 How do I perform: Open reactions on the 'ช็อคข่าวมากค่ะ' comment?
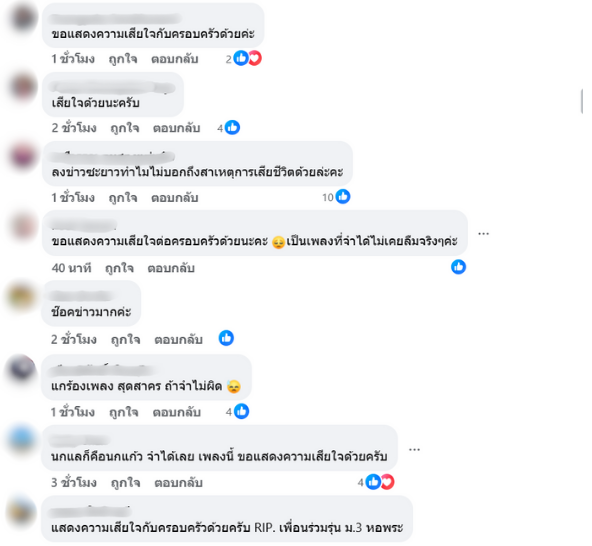[x=226, y=338]
